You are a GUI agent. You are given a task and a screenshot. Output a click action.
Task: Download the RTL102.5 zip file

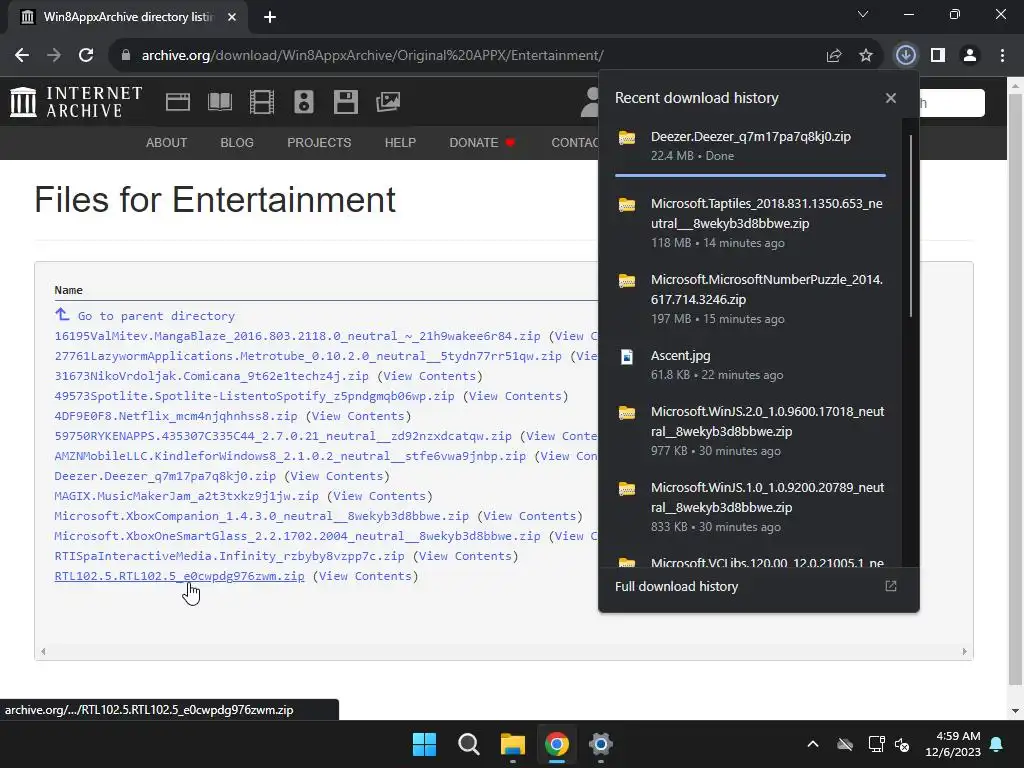point(180,576)
